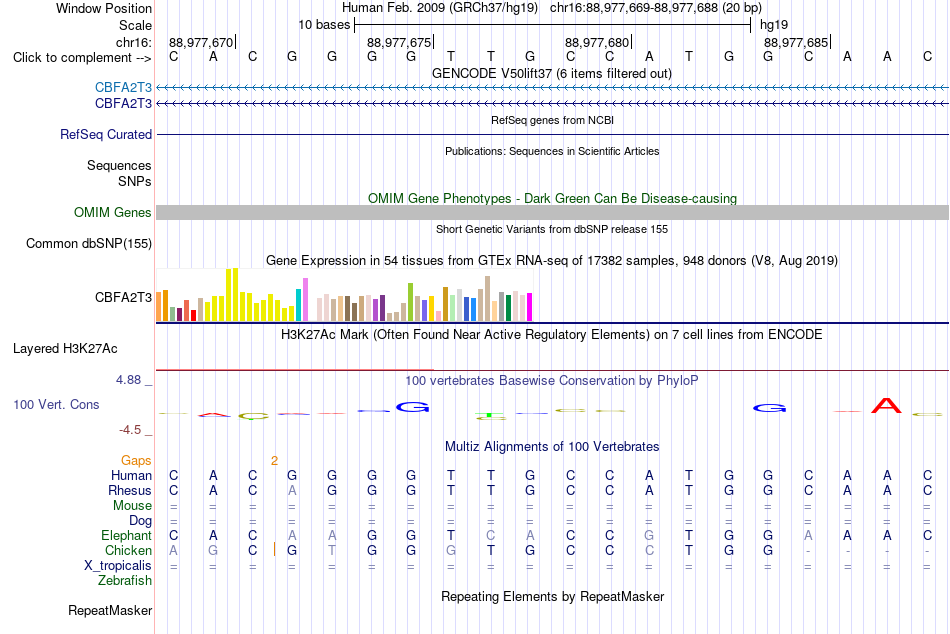Click 'Repeating Elements by RepeatMasker' title
Screen dimensions: 950x634
(552, 596)
